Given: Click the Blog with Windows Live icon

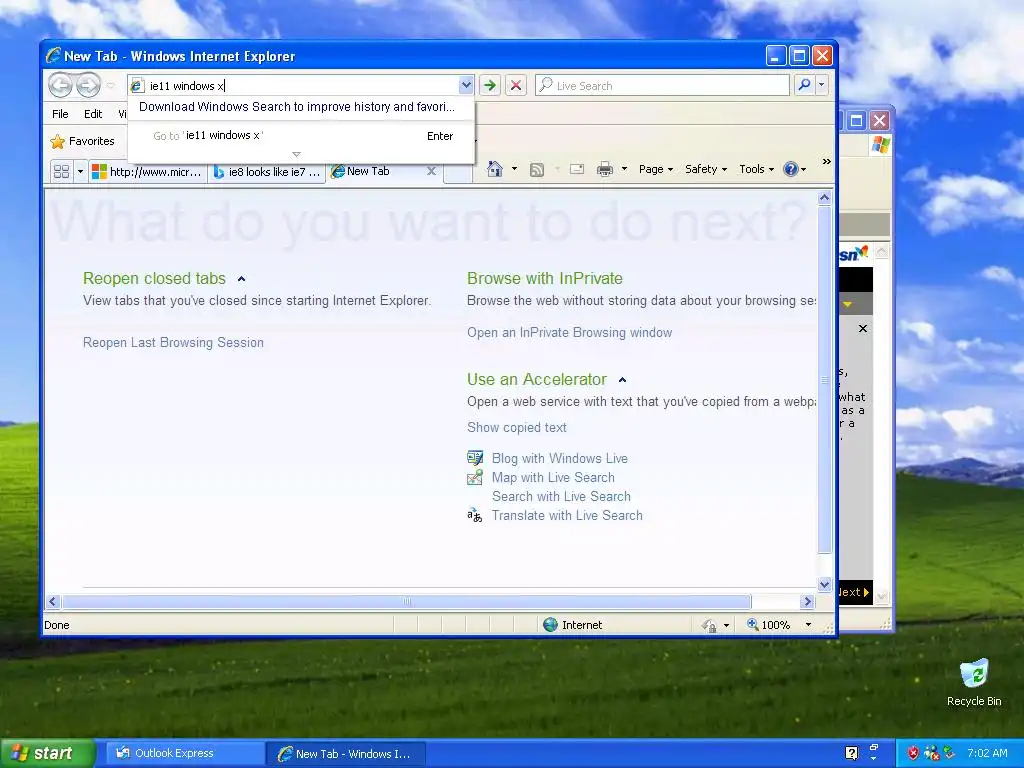Looking at the screenshot, I should click(475, 458).
